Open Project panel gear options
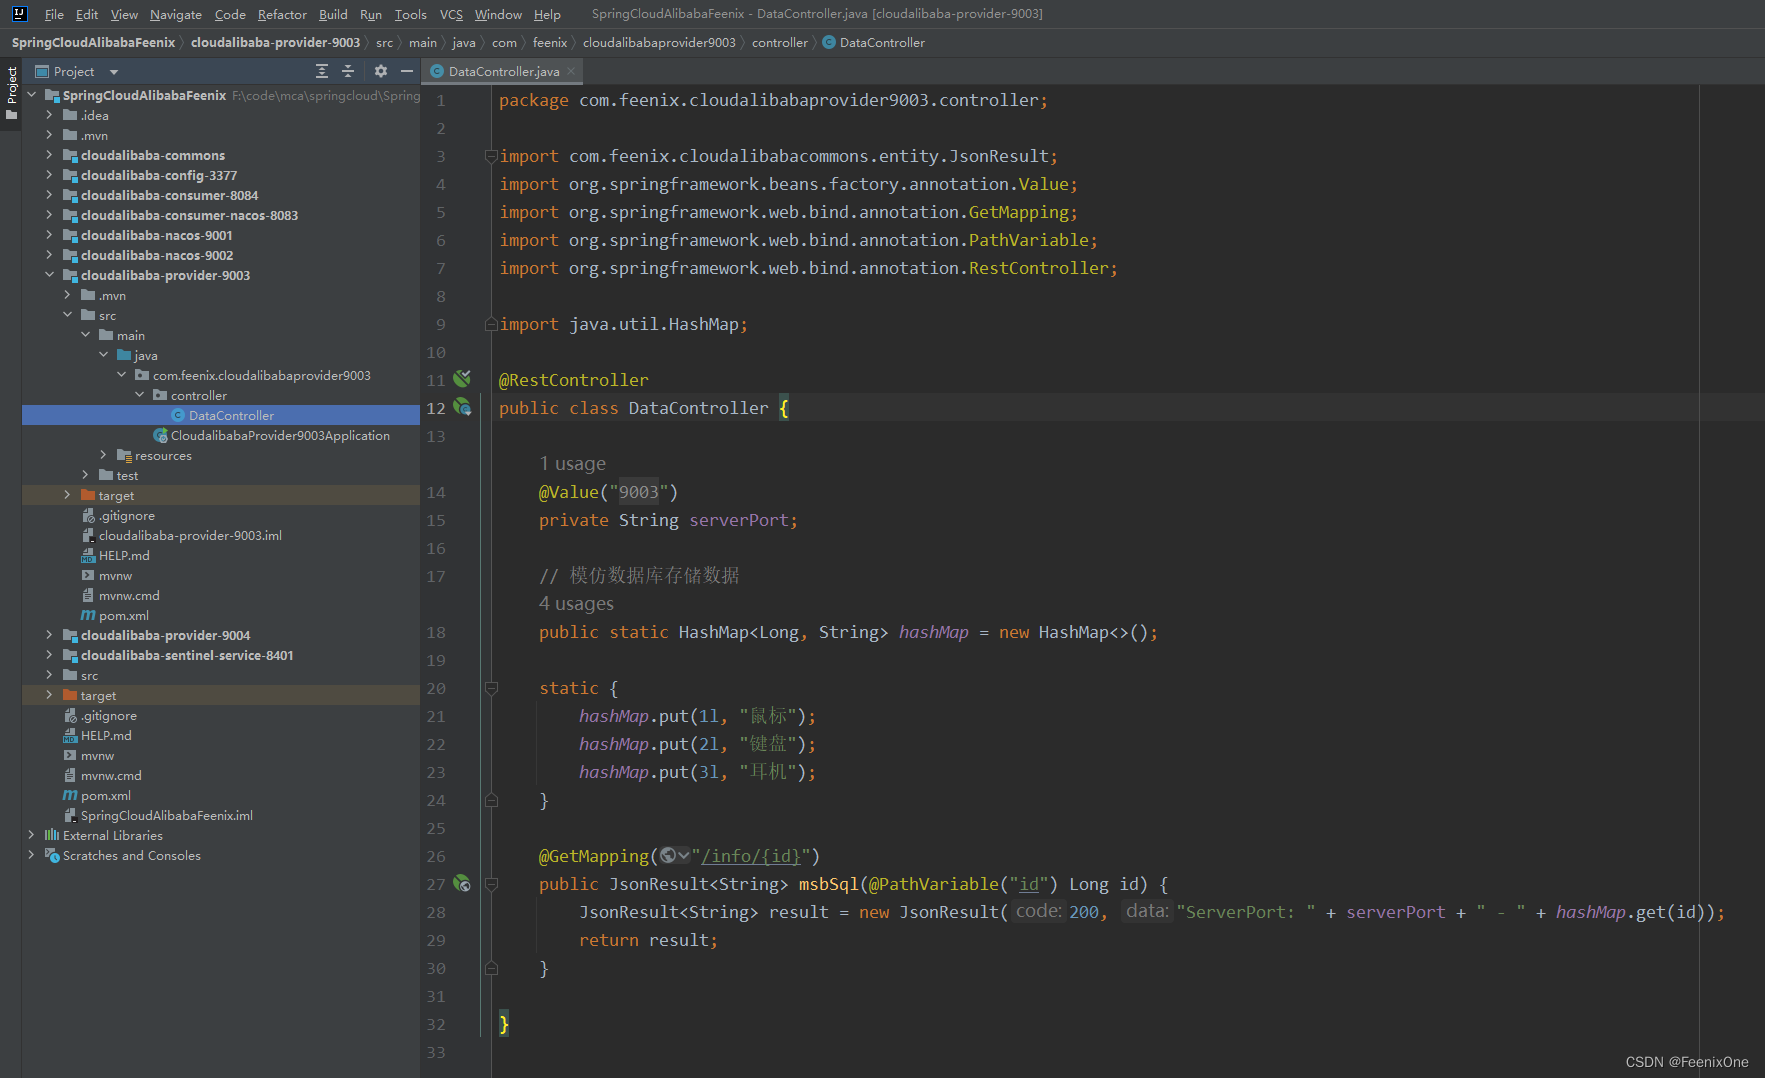 point(380,71)
